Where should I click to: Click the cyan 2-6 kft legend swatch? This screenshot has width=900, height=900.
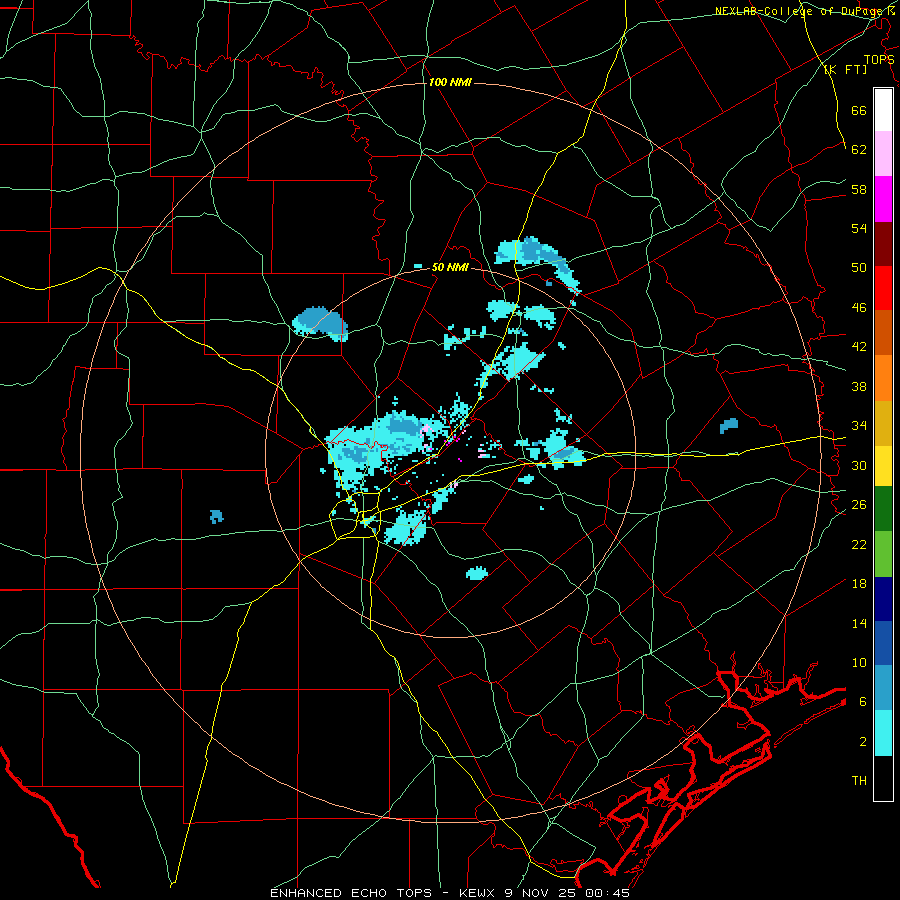pos(883,733)
